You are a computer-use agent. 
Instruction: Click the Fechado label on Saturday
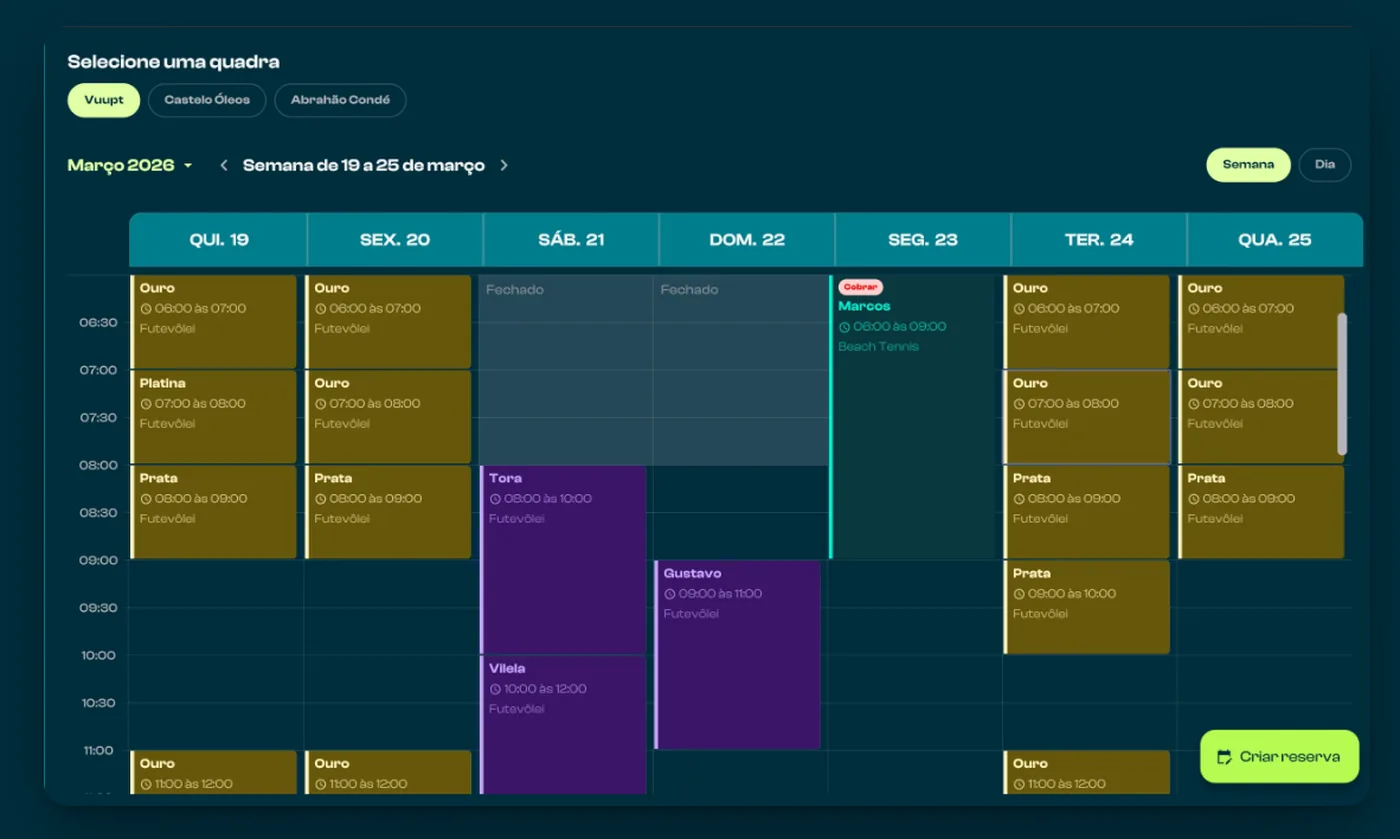click(515, 290)
